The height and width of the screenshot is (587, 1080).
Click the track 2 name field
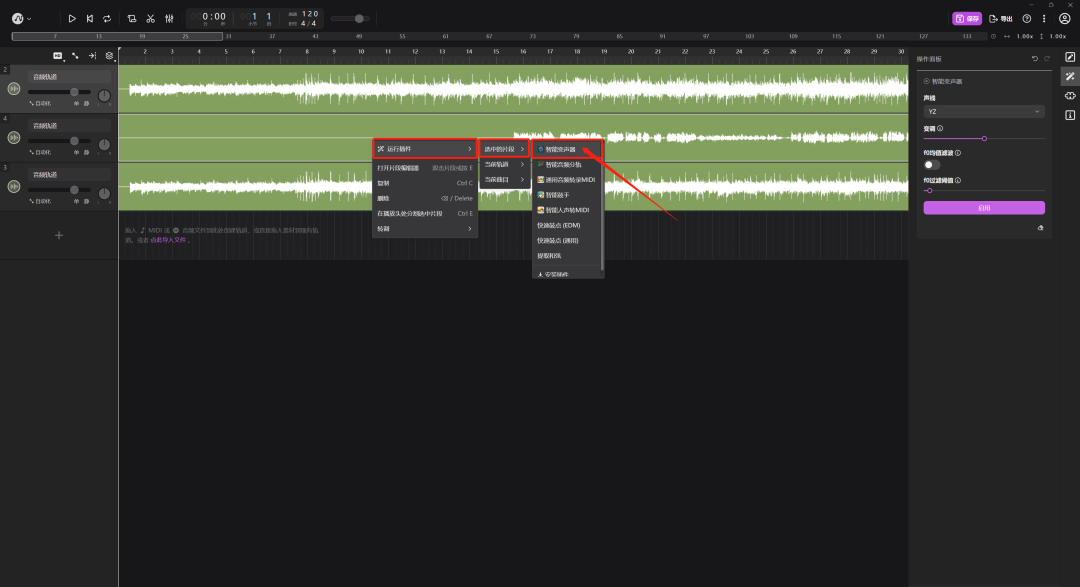tap(70, 77)
